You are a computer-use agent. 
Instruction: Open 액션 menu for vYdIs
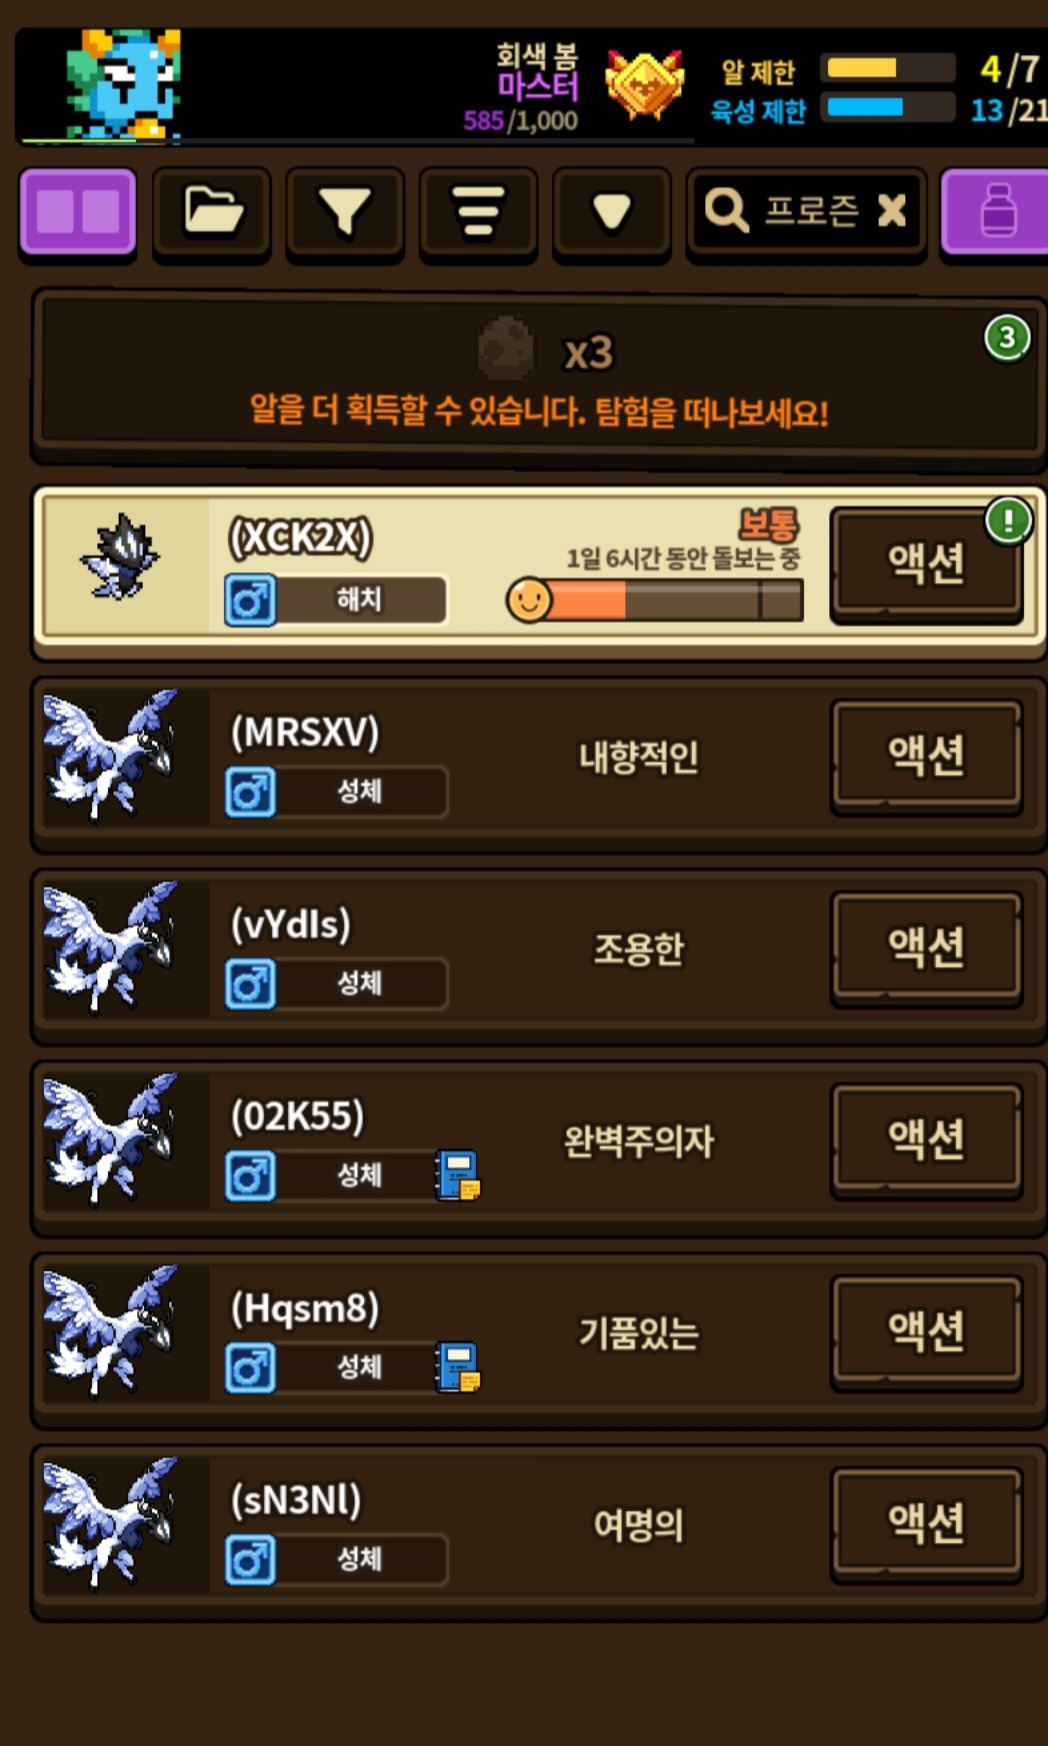927,948
